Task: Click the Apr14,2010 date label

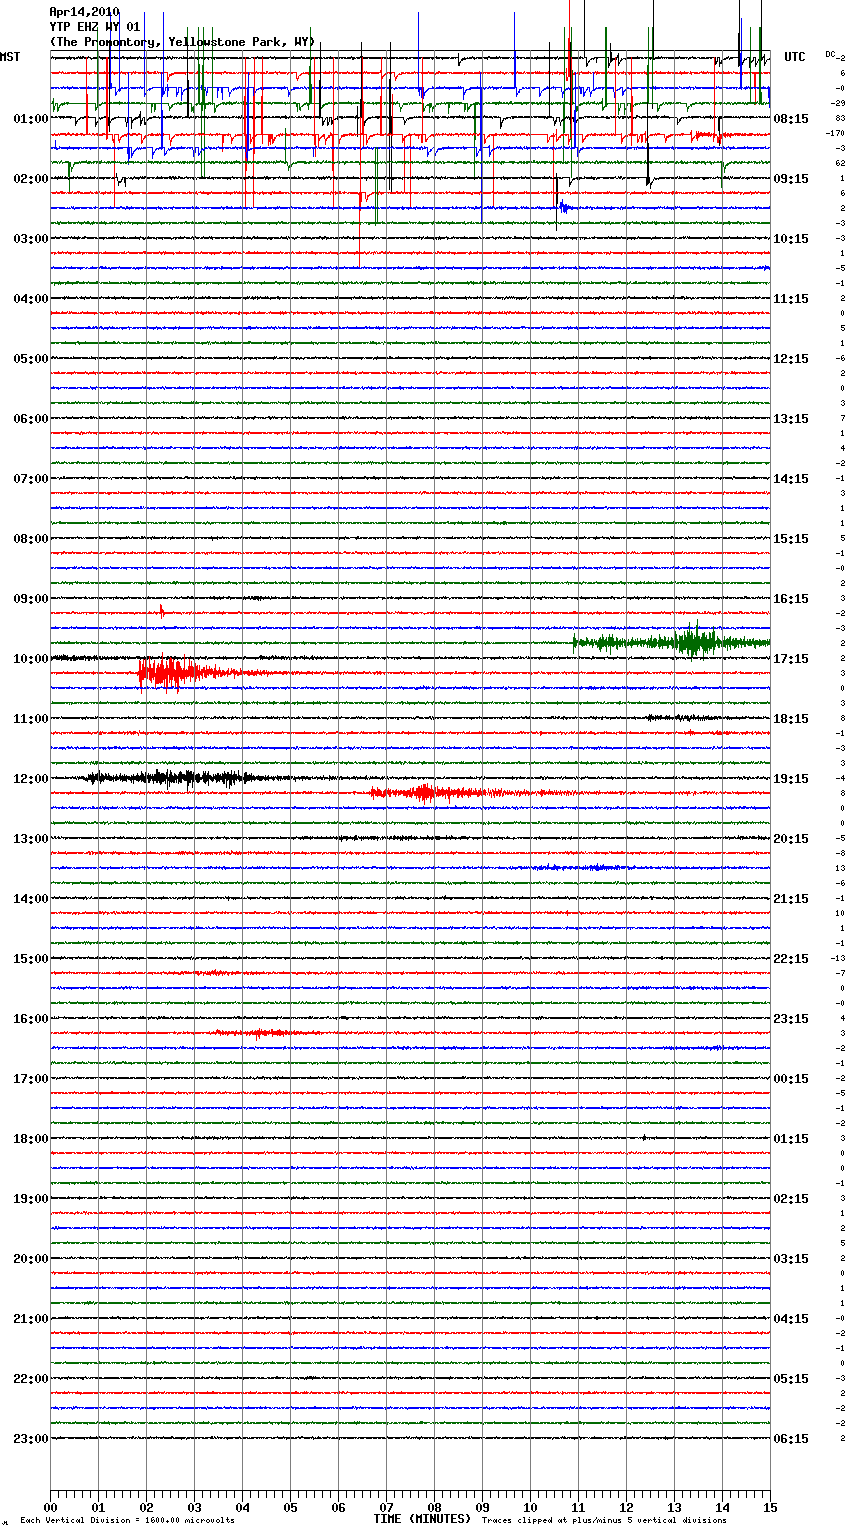Action: click(84, 12)
